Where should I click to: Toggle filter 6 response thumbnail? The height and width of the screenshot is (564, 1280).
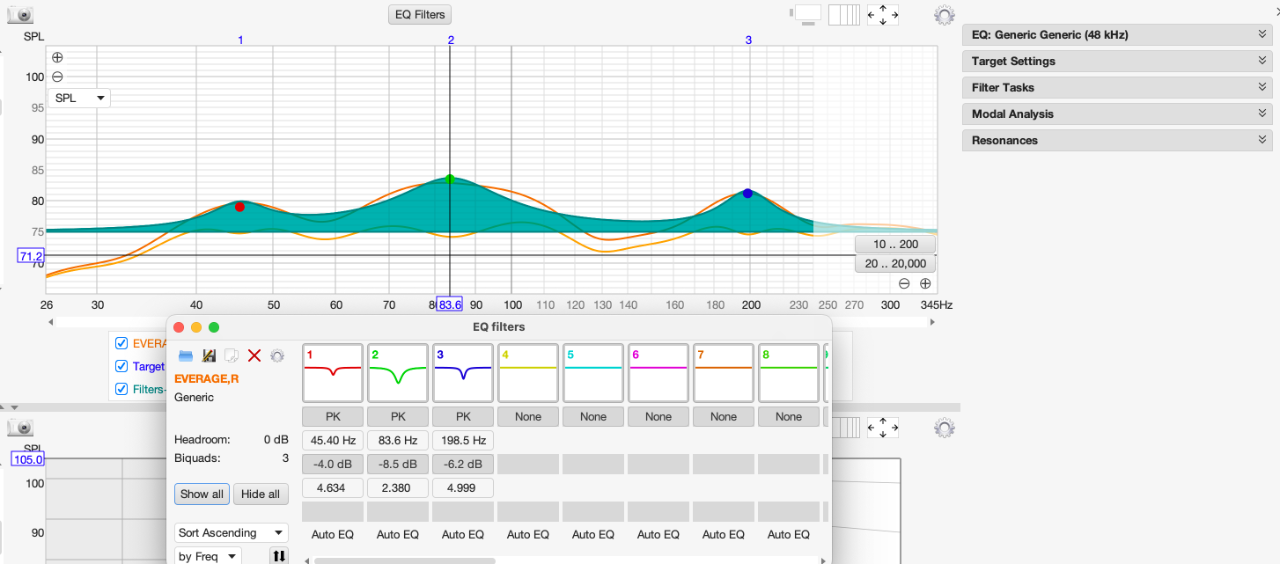coord(658,373)
